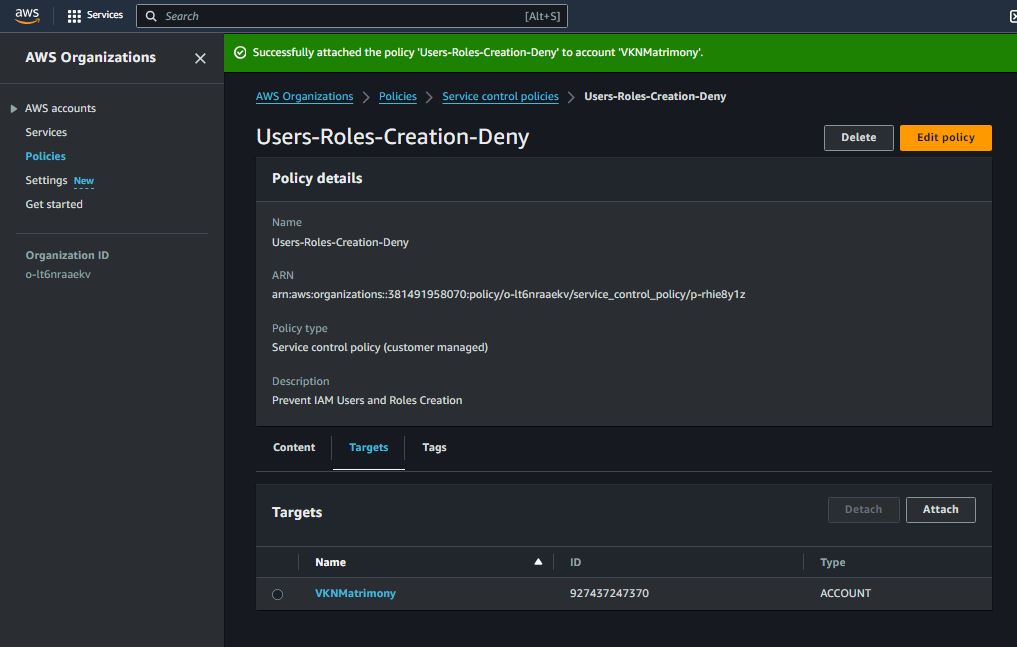1017x647 pixels.
Task: Open the VKNMatrimony account link
Action: tap(355, 593)
